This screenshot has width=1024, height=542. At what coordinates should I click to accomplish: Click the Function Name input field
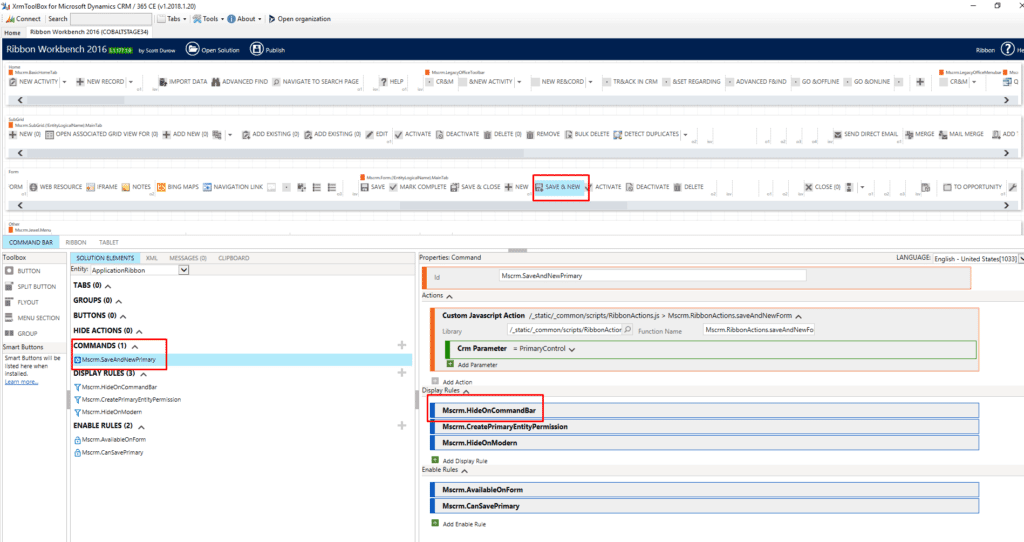[758, 330]
